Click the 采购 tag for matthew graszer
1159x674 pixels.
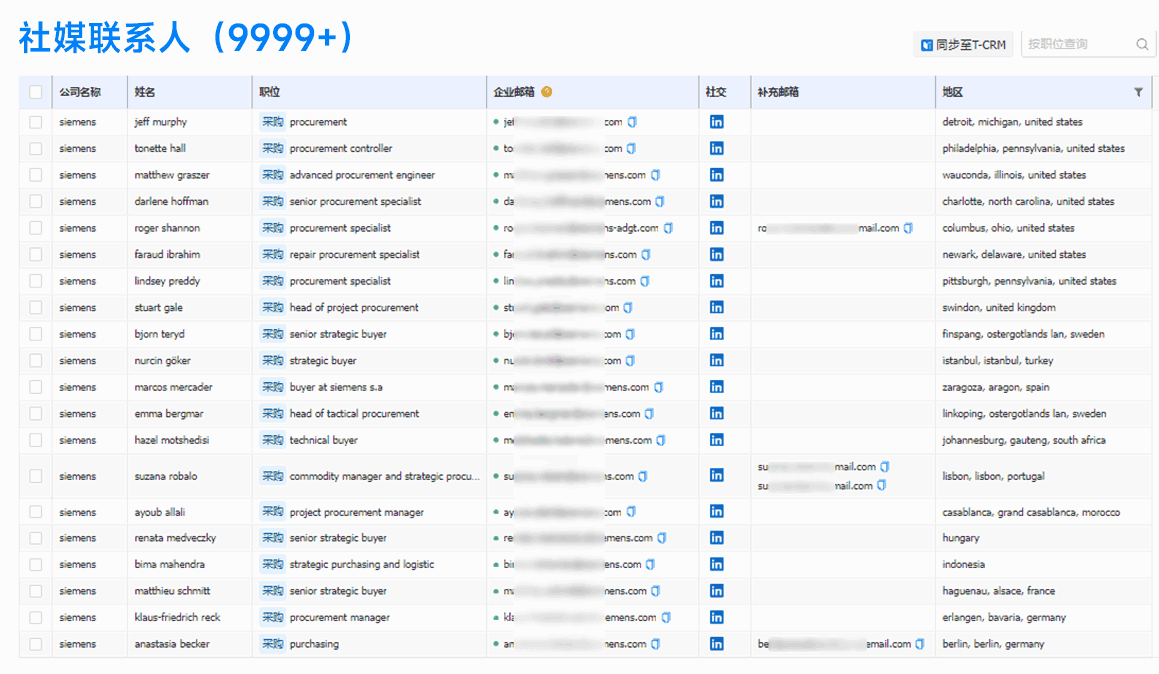[272, 175]
